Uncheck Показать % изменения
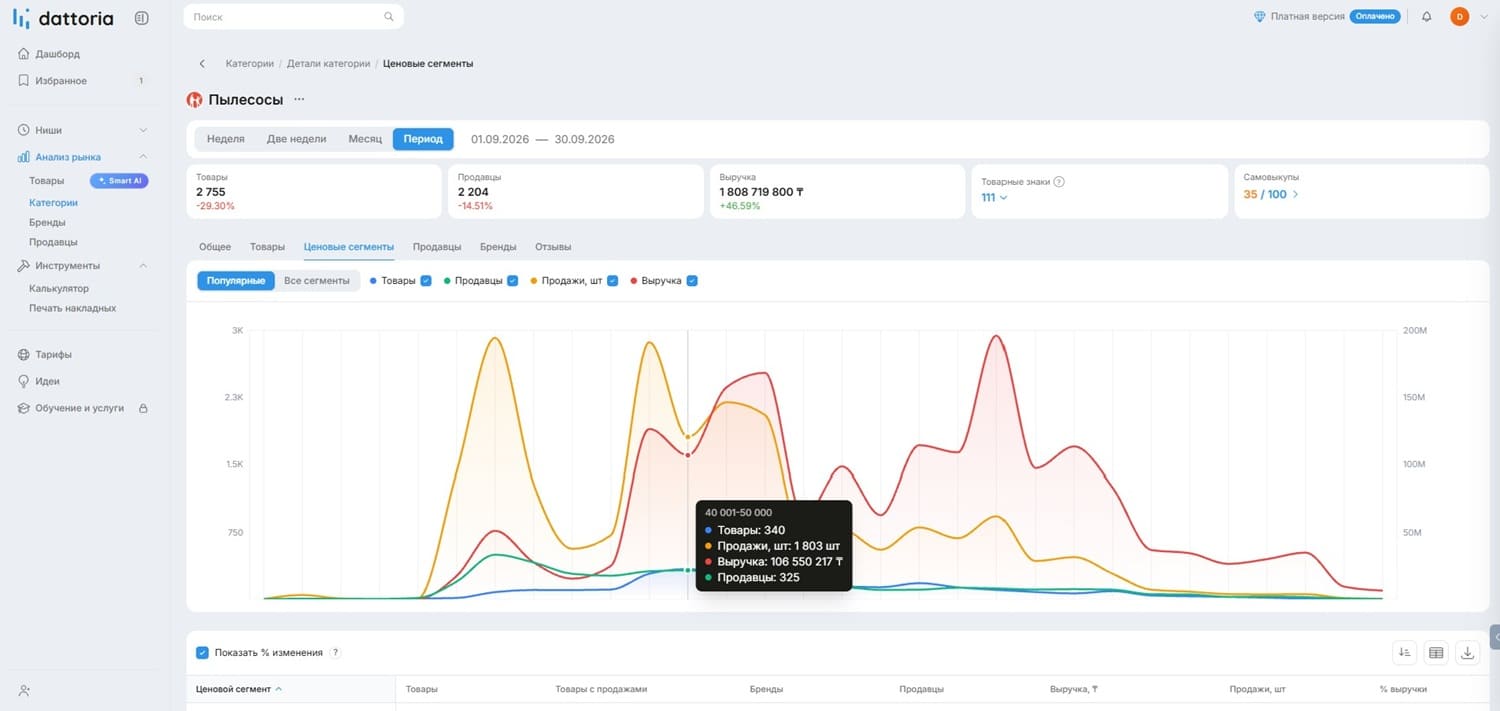1500x711 pixels. [202, 653]
